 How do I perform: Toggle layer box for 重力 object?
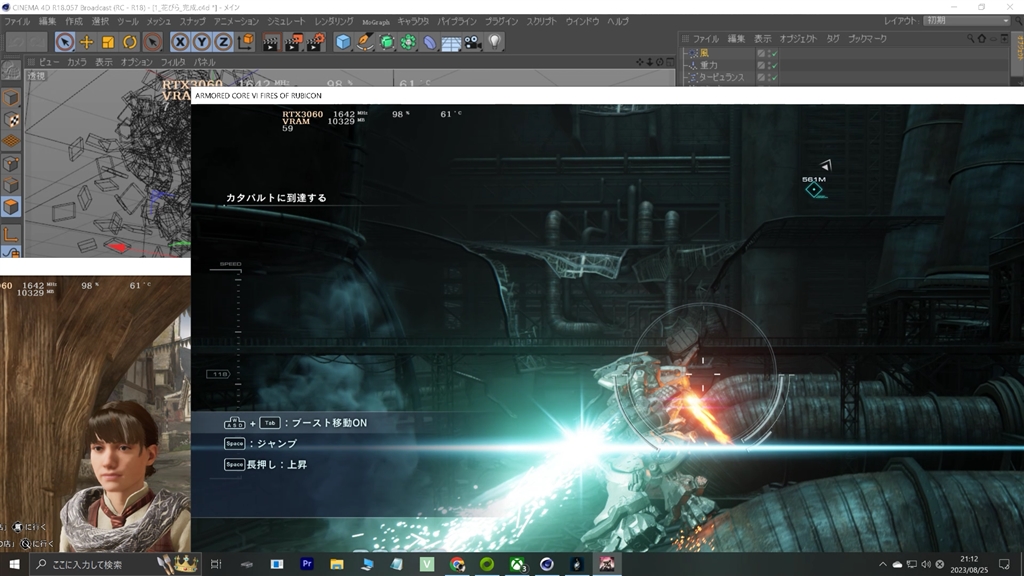pyautogui.click(x=761, y=65)
